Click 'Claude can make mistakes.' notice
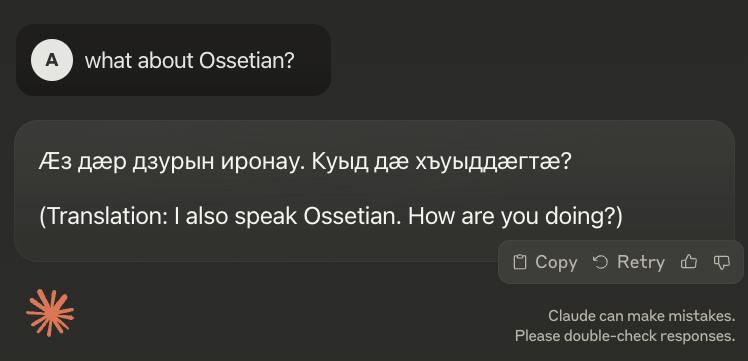Viewport: 748px width, 361px height. click(x=641, y=316)
